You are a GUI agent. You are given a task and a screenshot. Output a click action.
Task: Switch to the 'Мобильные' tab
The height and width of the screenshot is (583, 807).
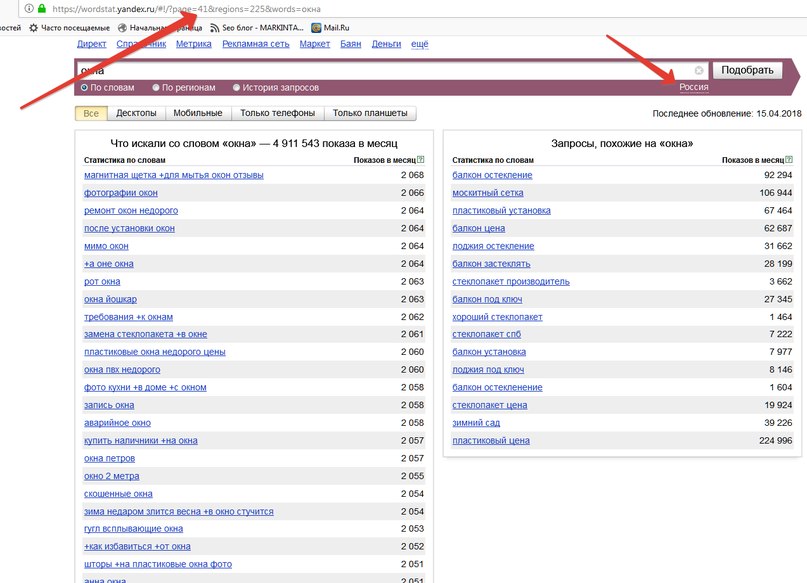198,113
